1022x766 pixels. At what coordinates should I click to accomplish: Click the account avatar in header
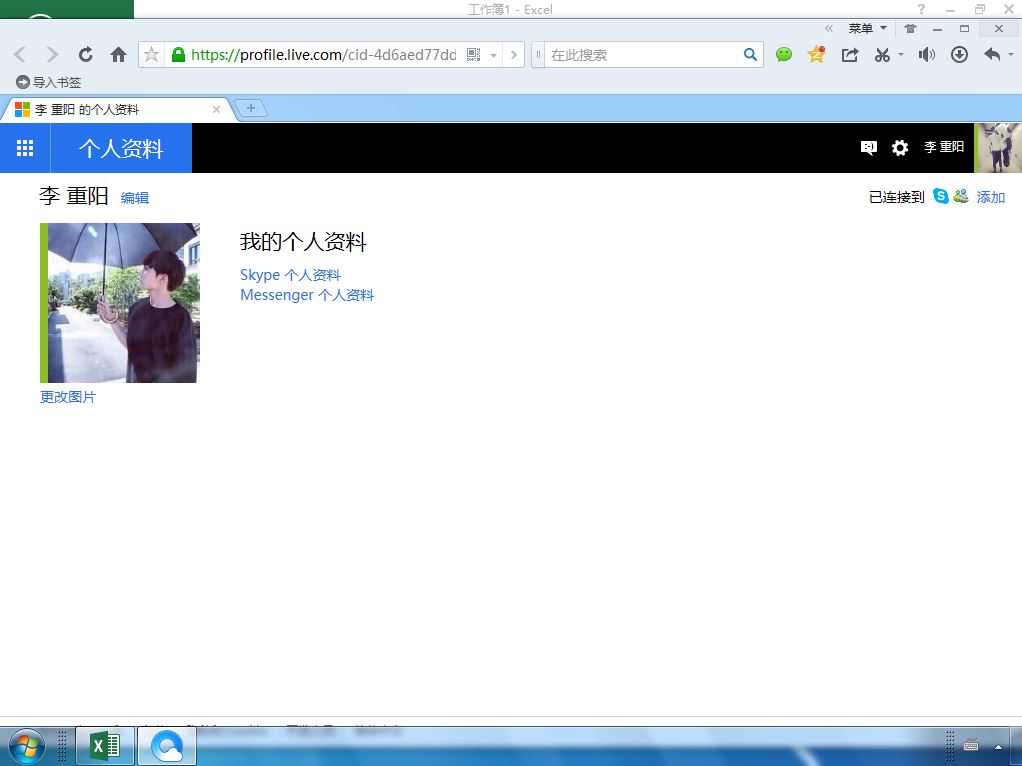(x=998, y=148)
